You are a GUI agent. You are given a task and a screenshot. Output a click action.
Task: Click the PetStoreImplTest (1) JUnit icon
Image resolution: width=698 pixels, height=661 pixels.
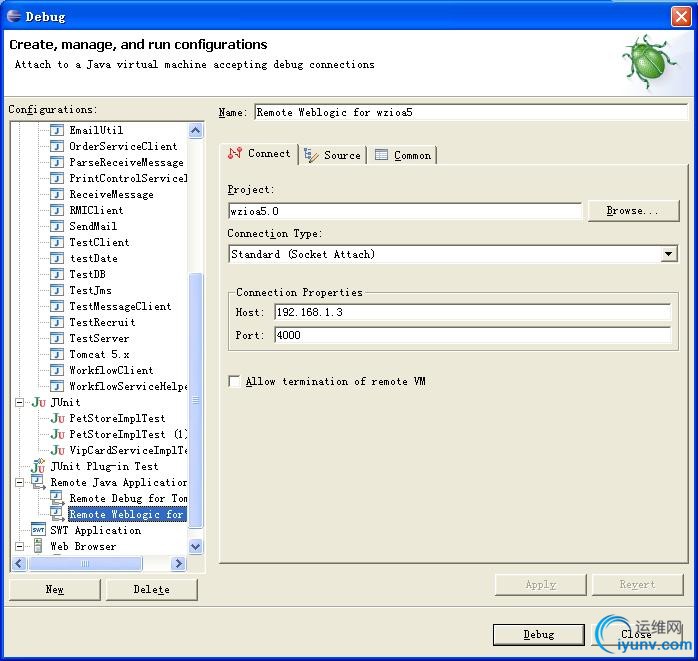57,434
